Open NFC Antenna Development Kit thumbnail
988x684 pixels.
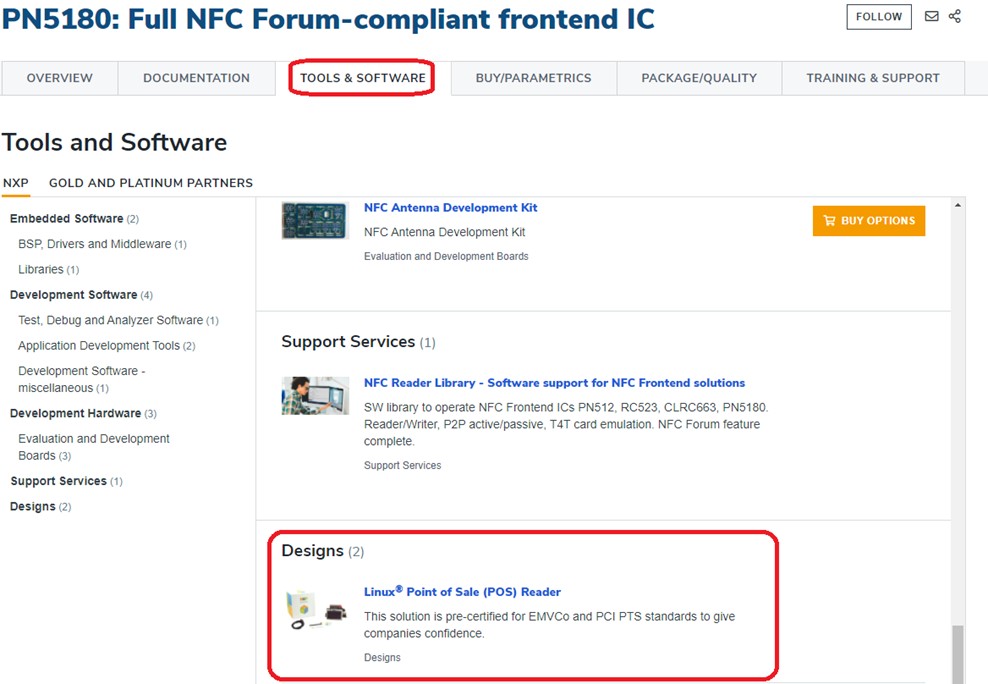point(314,220)
